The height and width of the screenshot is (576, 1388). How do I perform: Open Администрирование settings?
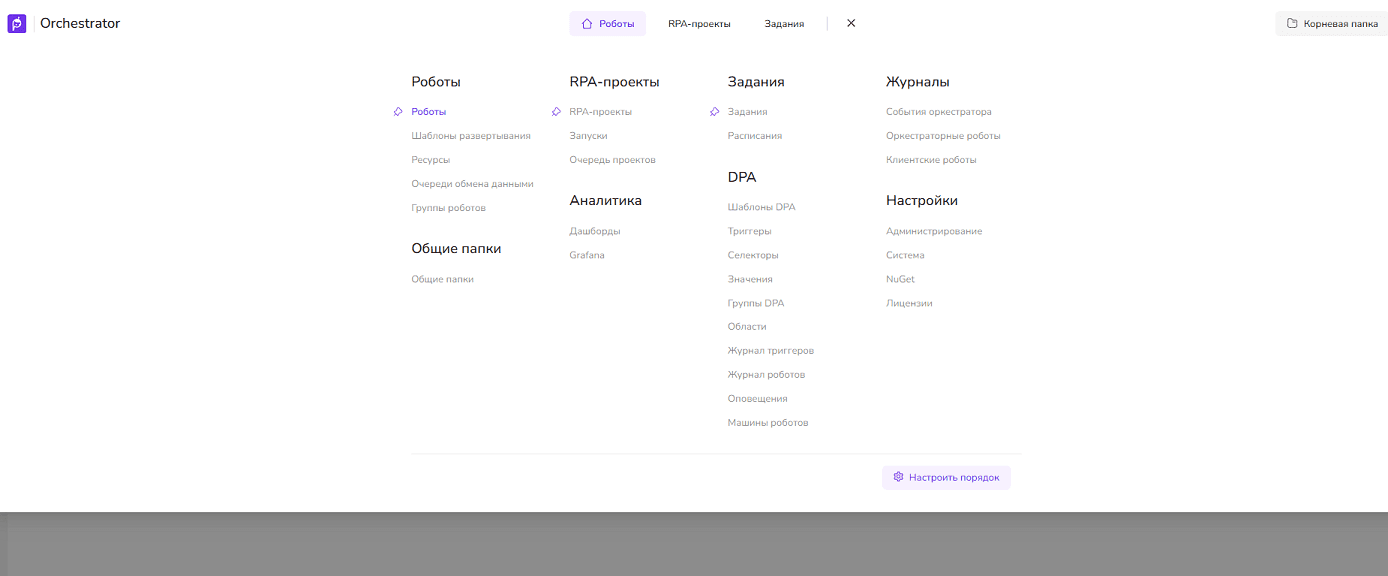933,231
